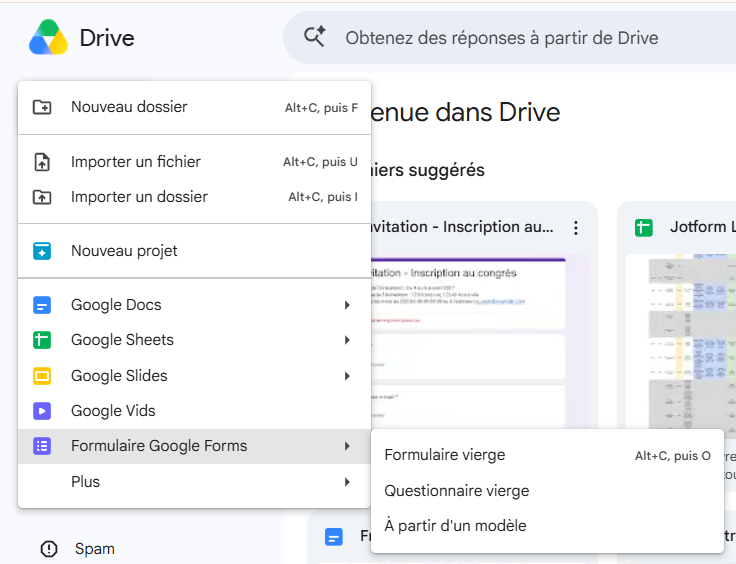The image size is (736, 564).
Task: Click the Alt+C, puis I shortcut text
Action: [323, 197]
